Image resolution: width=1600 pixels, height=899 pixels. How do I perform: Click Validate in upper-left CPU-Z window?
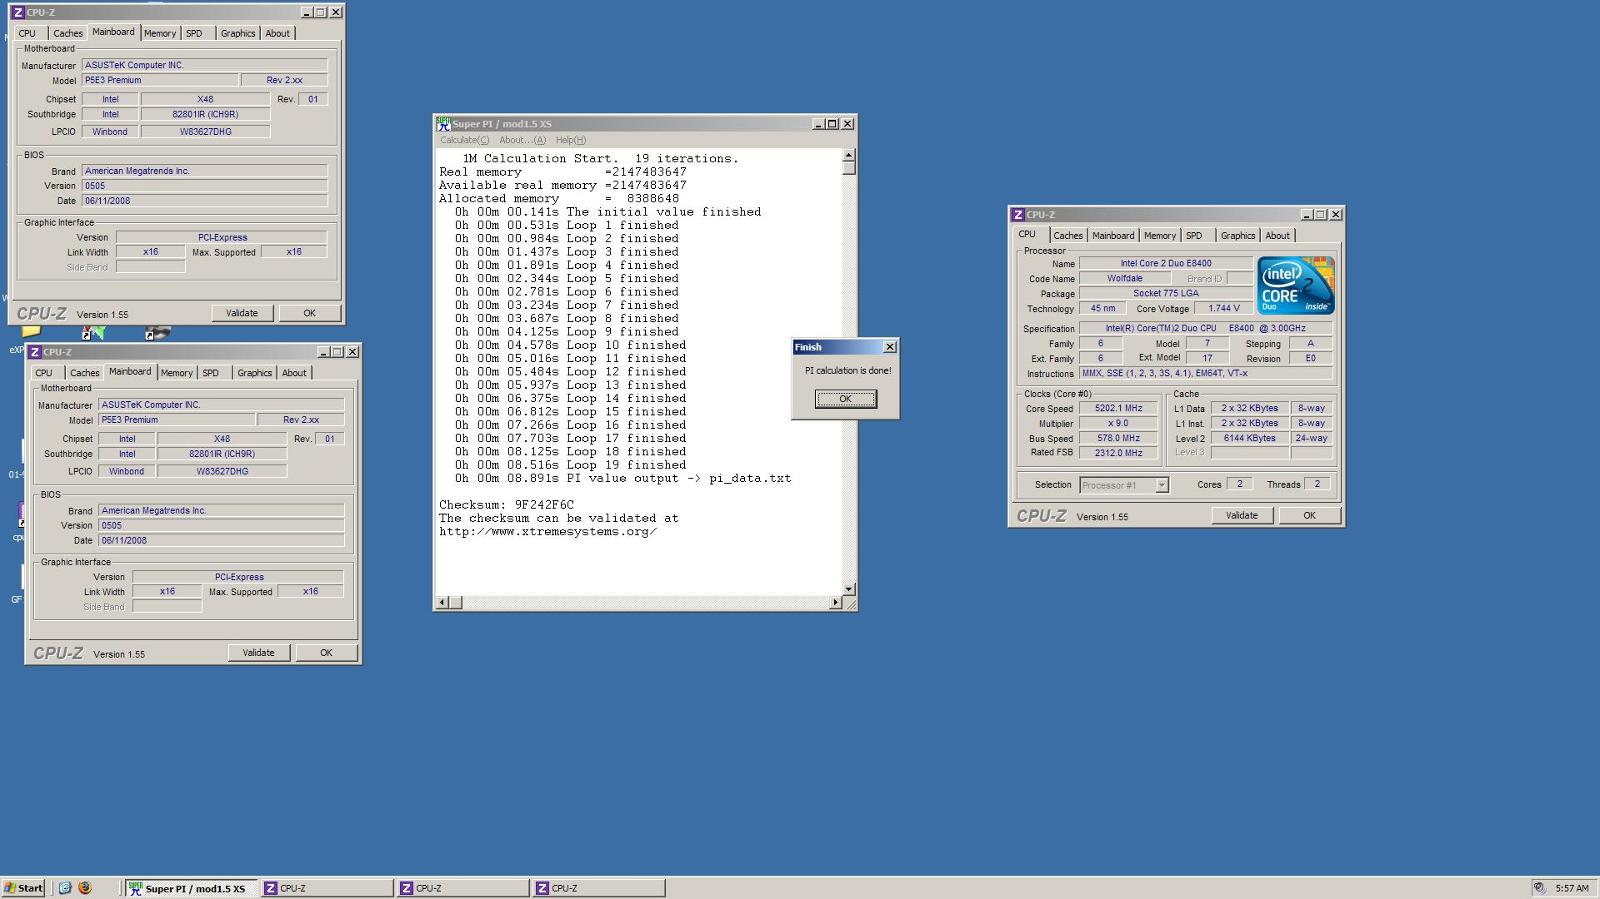(x=241, y=313)
